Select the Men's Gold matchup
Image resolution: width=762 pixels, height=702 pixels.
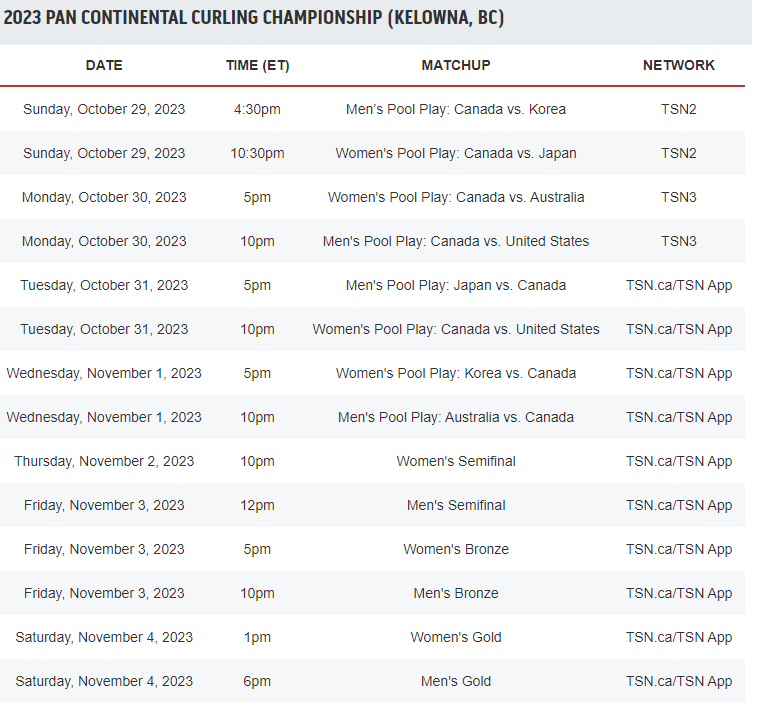[456, 681]
